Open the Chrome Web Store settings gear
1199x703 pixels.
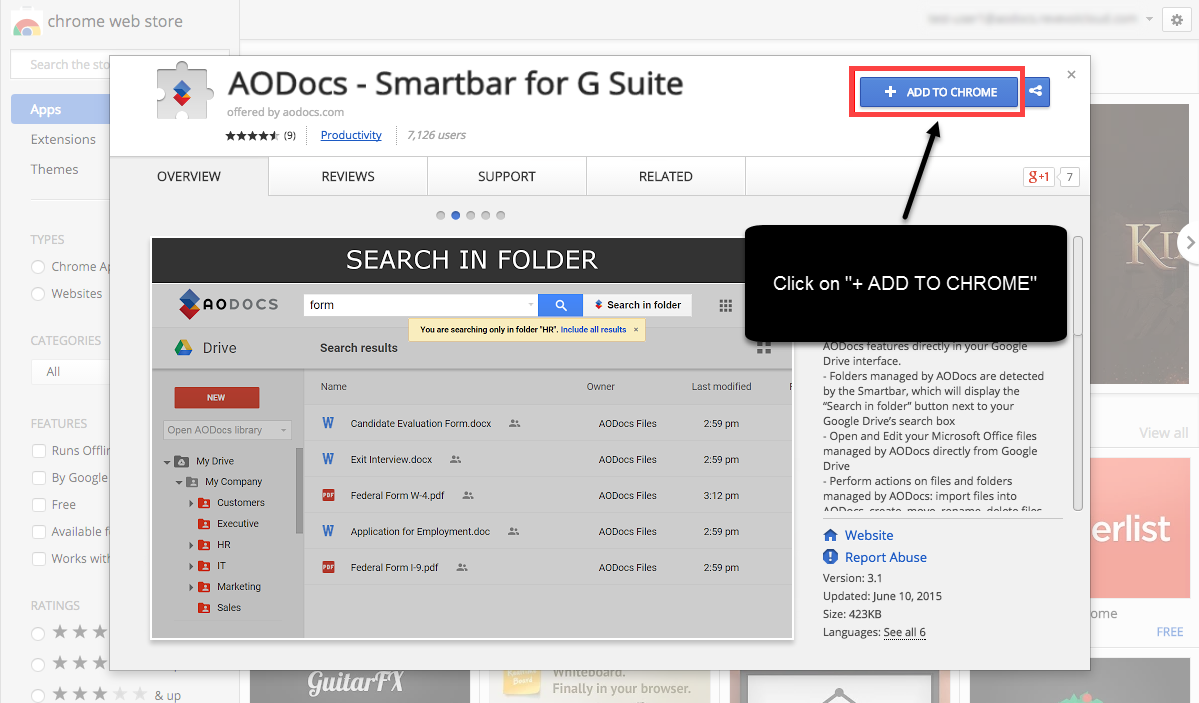click(1176, 20)
